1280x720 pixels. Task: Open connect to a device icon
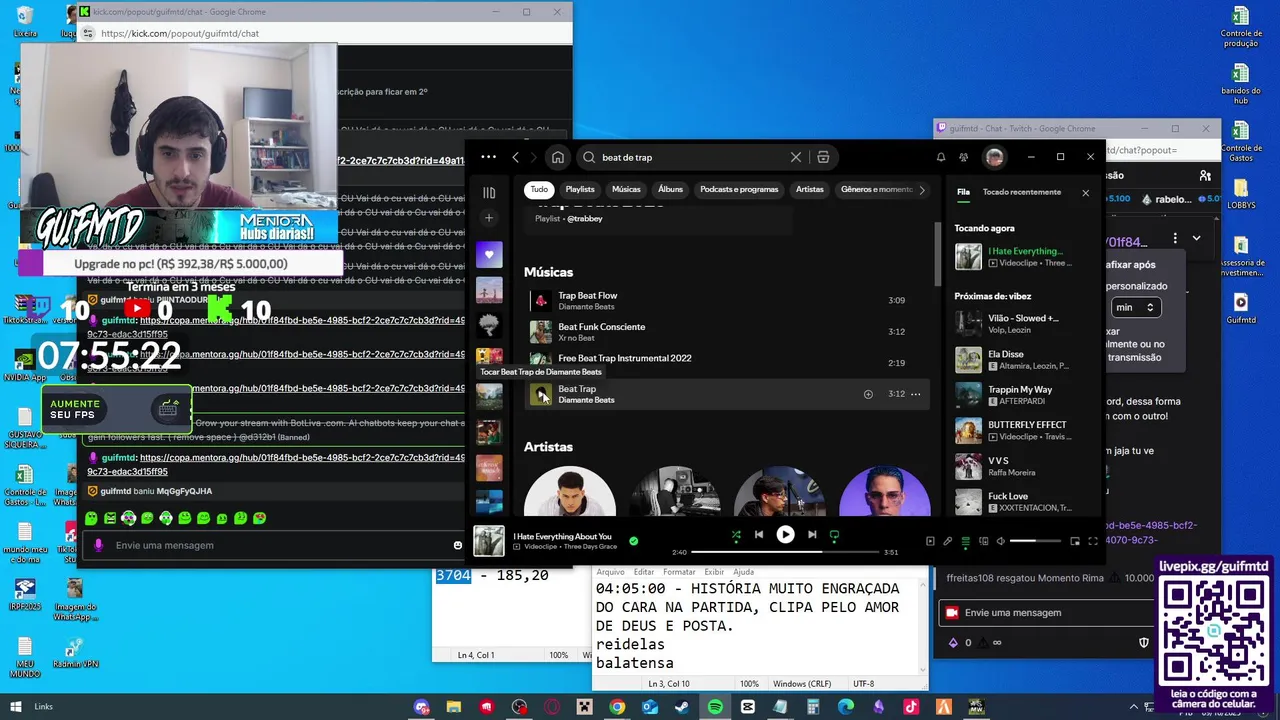coord(984,541)
